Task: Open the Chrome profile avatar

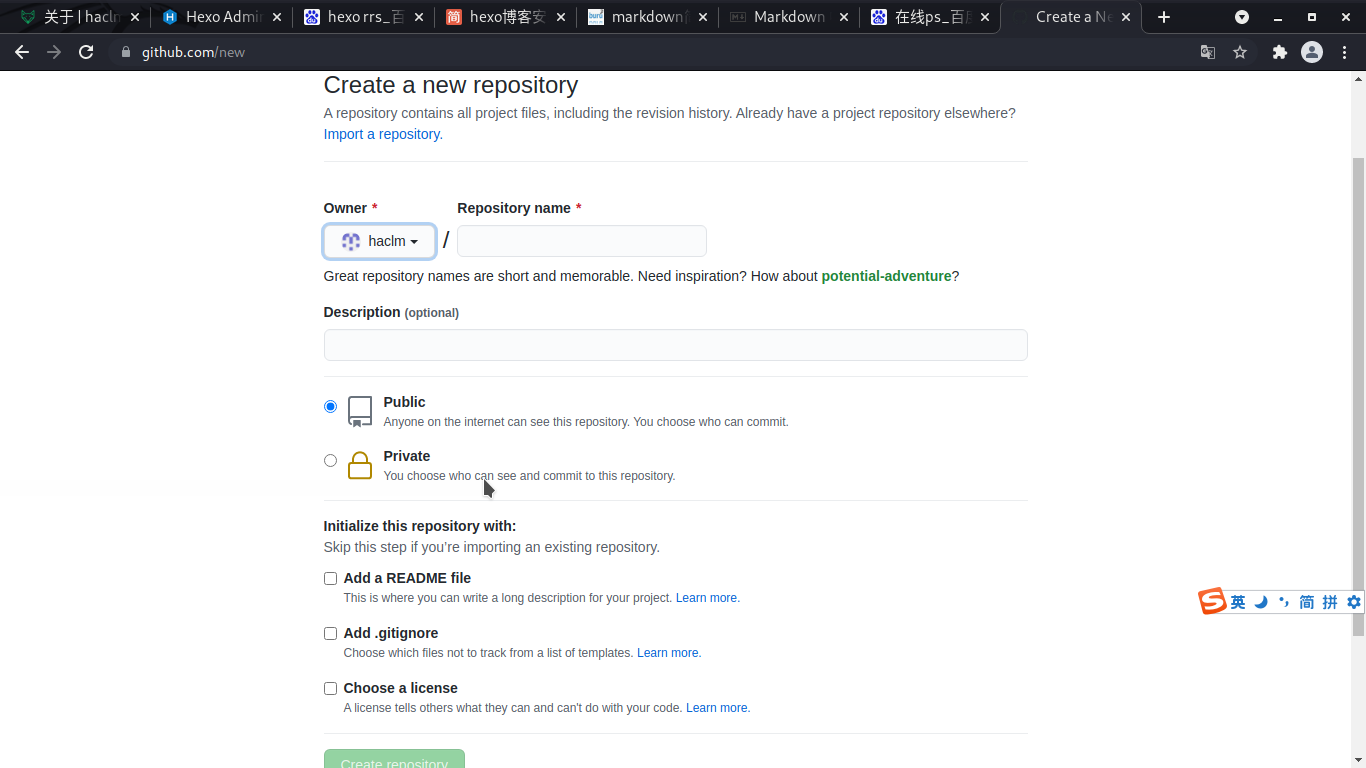Action: click(1311, 52)
